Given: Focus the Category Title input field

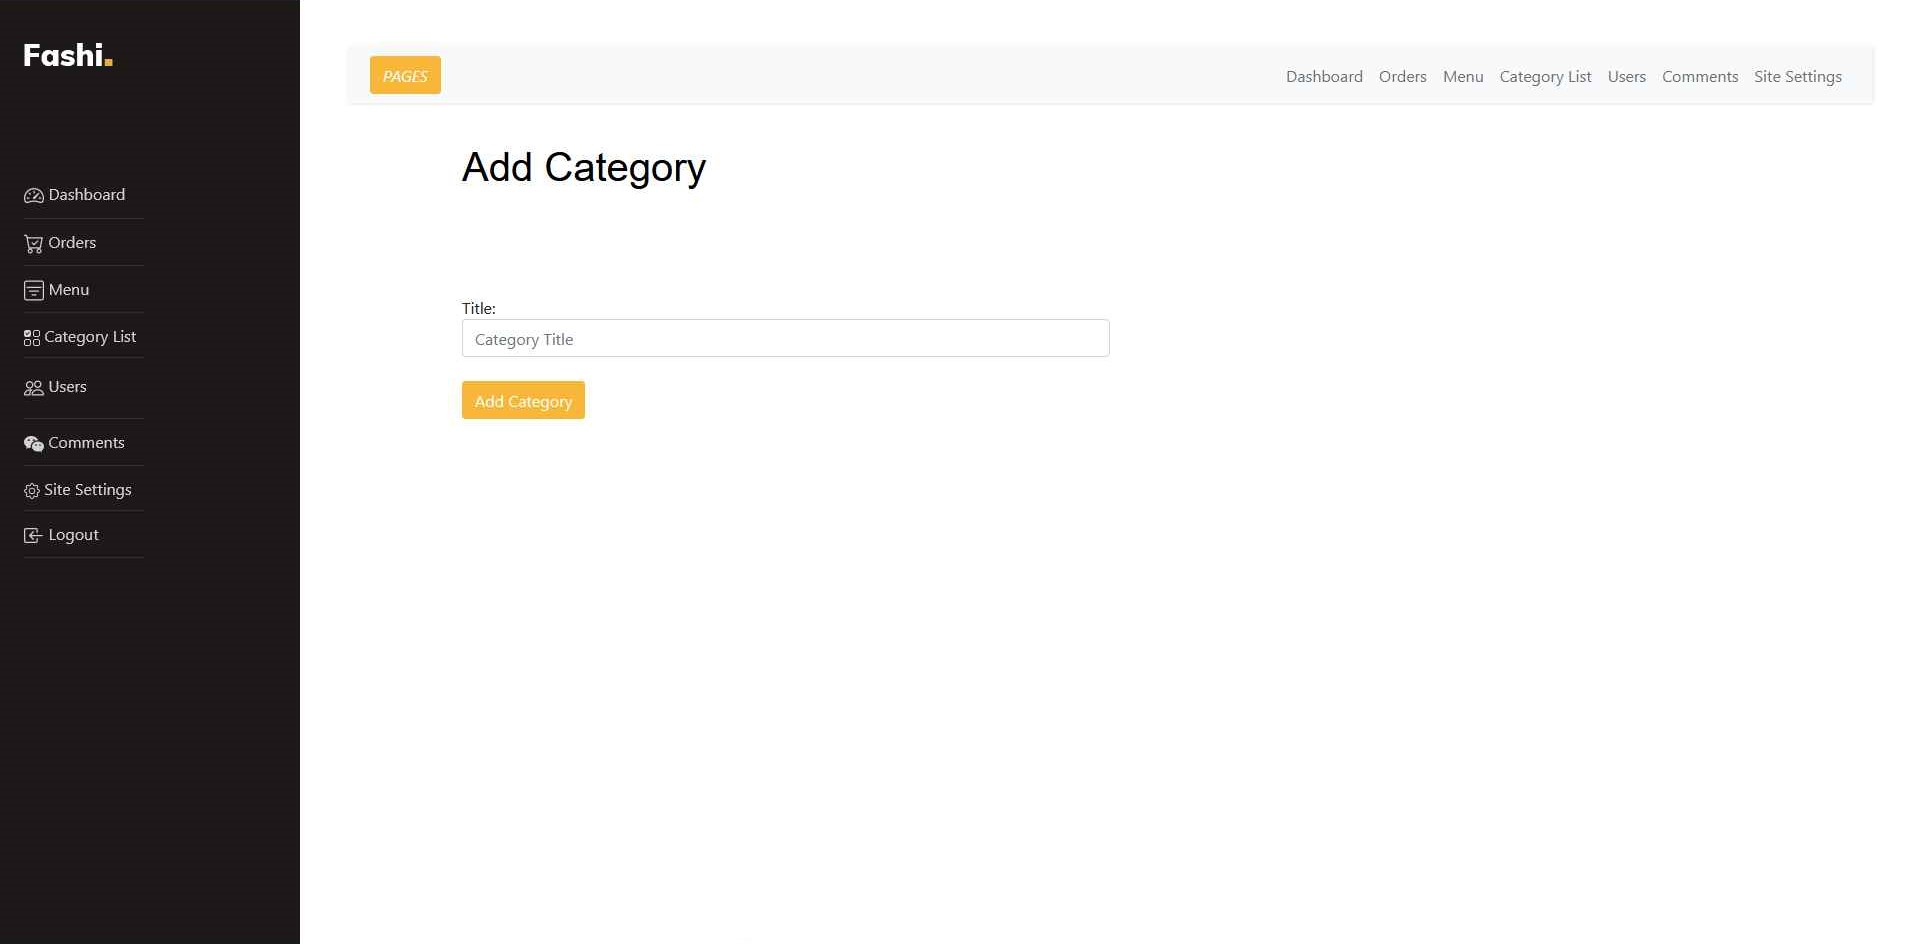Looking at the screenshot, I should click(785, 339).
